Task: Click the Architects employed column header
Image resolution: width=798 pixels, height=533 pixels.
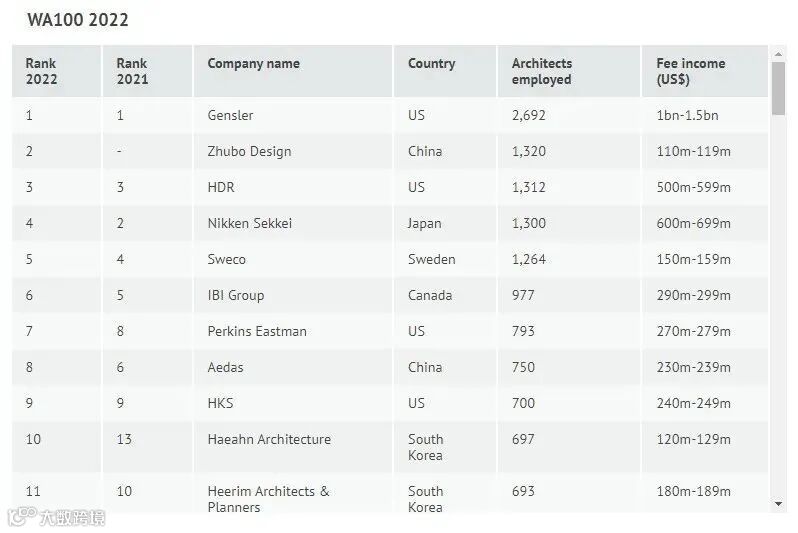Action: tap(542, 71)
